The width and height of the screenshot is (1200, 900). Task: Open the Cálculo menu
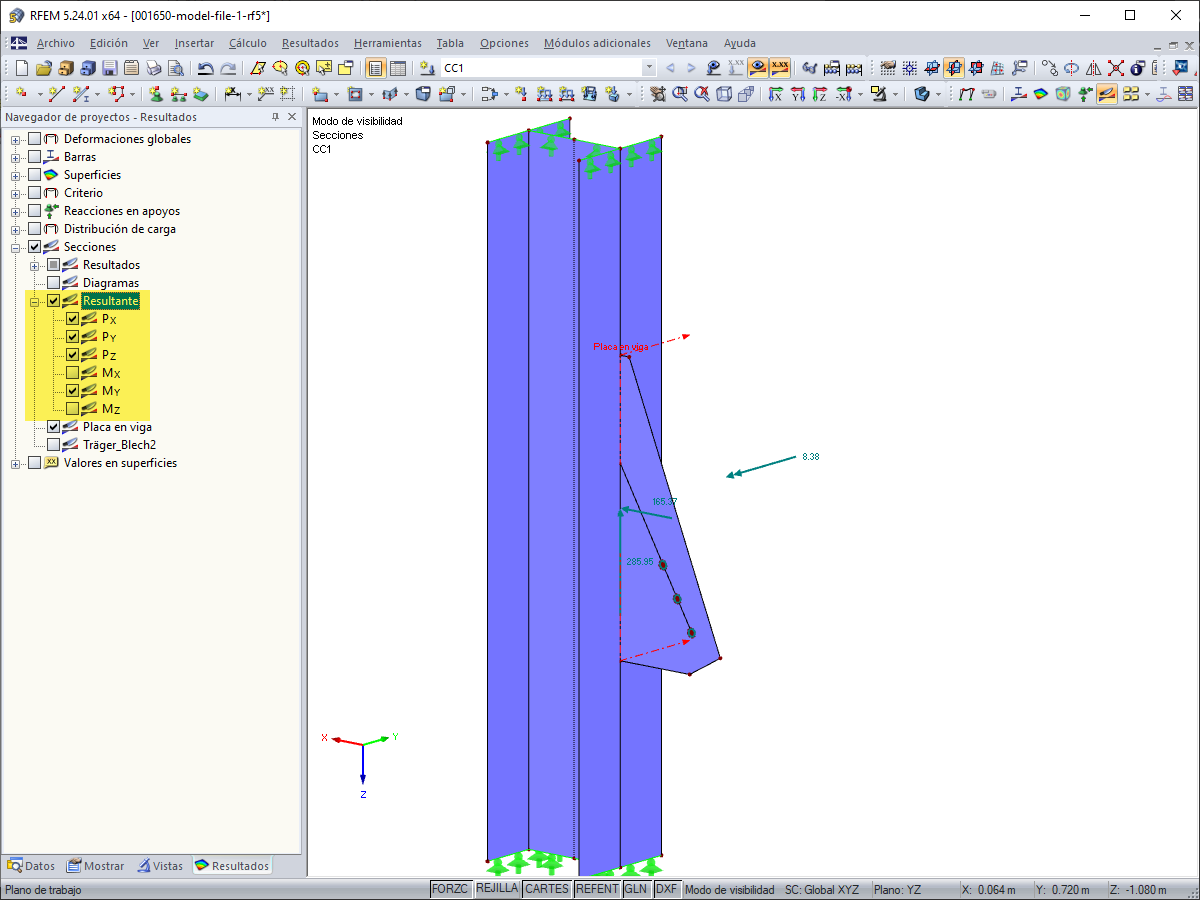[x=248, y=43]
